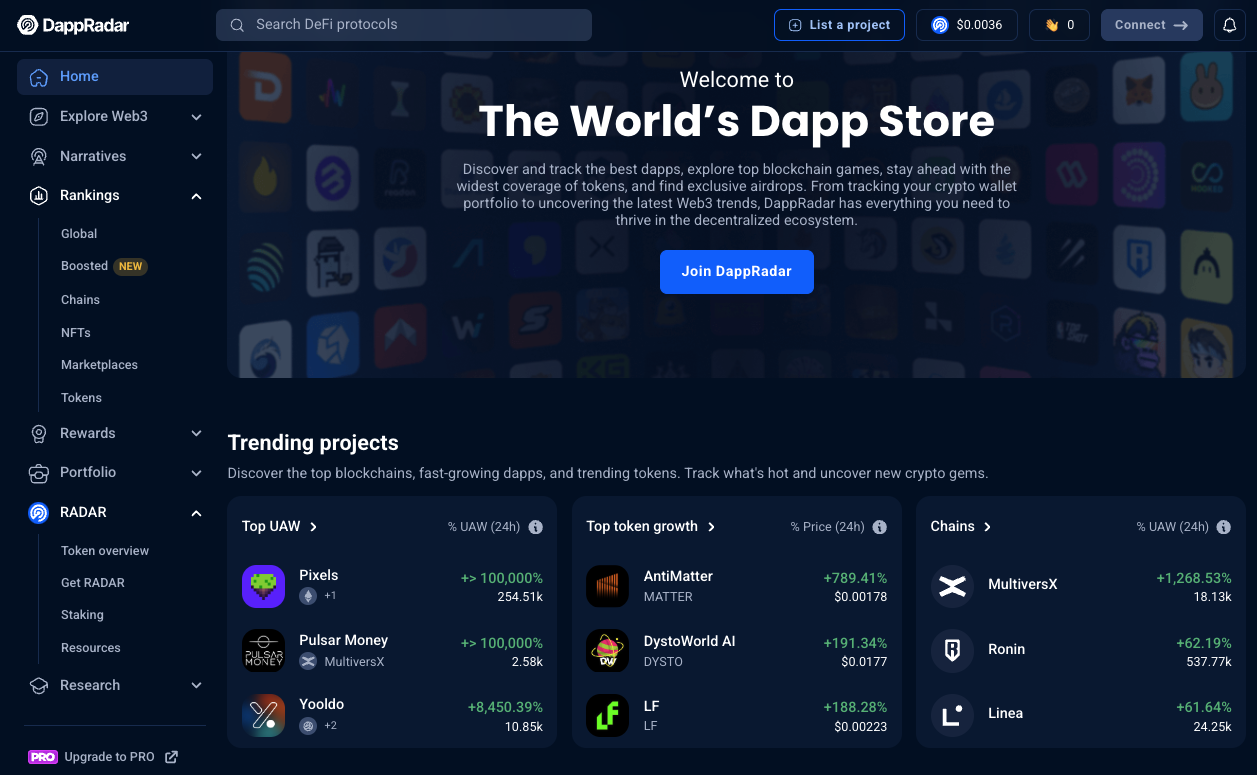Select Chains under Rankings
Viewport: 1257px width, 775px height.
[x=80, y=300]
